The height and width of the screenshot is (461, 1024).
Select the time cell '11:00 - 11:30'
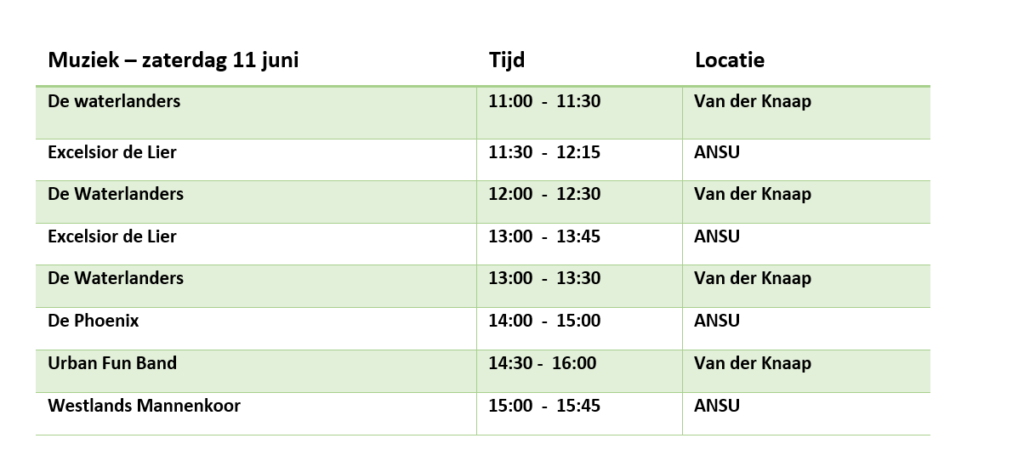click(x=545, y=101)
